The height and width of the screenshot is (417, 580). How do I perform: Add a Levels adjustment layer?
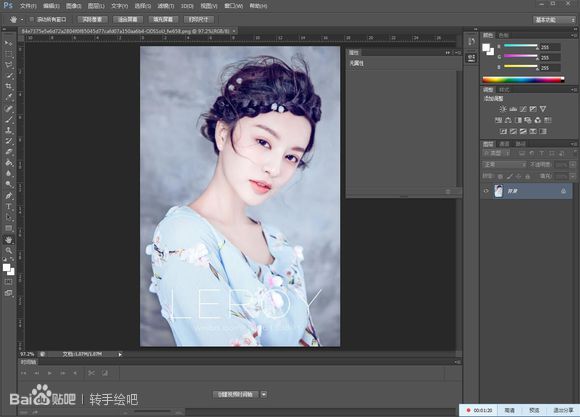[513, 109]
